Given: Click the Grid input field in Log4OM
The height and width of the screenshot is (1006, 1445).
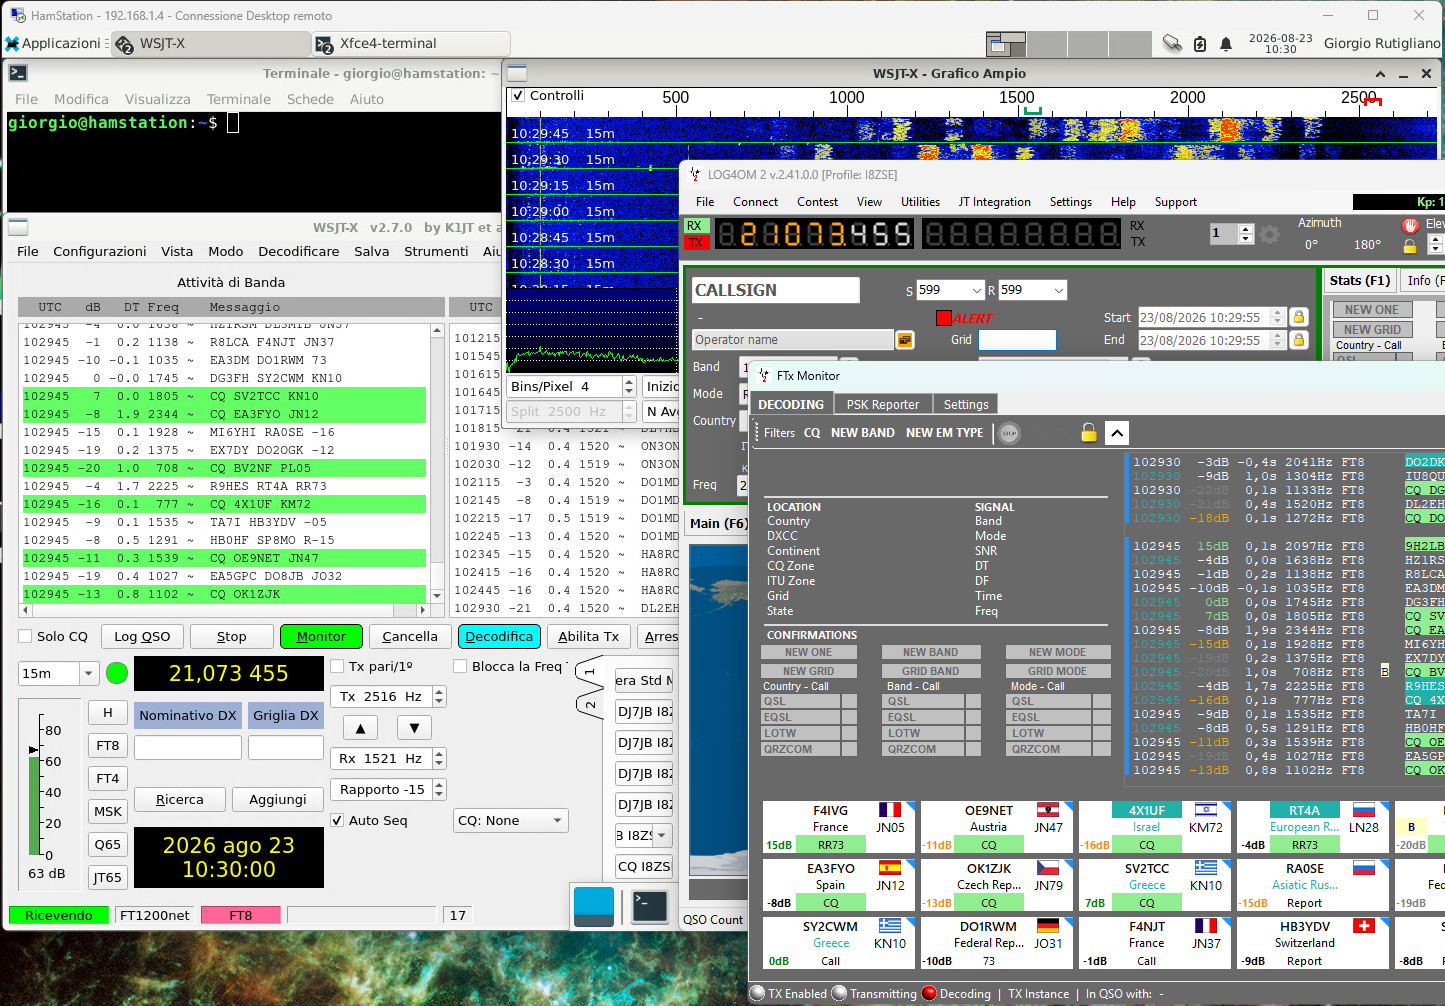Looking at the screenshot, I should pyautogui.click(x=1017, y=340).
